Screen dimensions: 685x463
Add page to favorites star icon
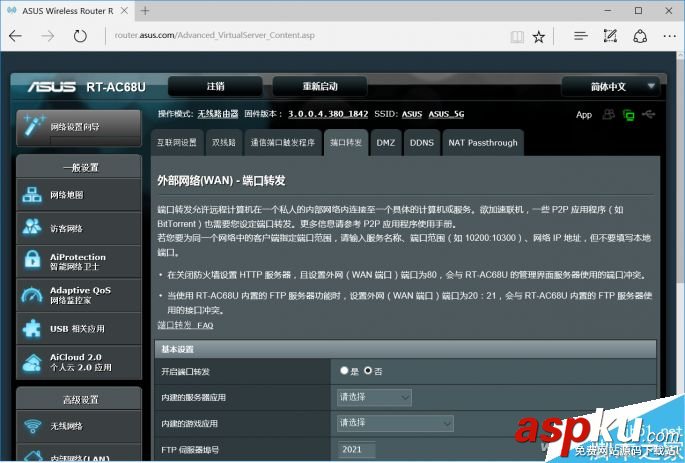[x=539, y=36]
